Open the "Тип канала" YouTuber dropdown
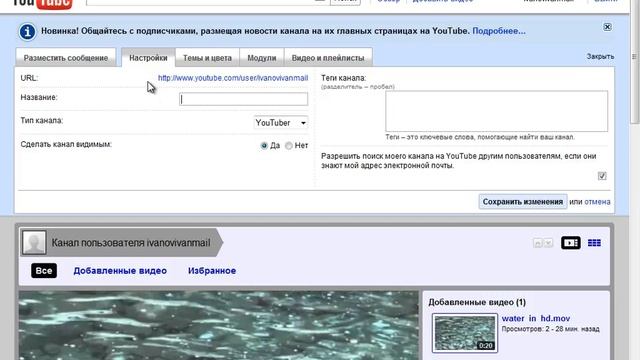Viewport: 640px width, 360px height. coord(281,123)
